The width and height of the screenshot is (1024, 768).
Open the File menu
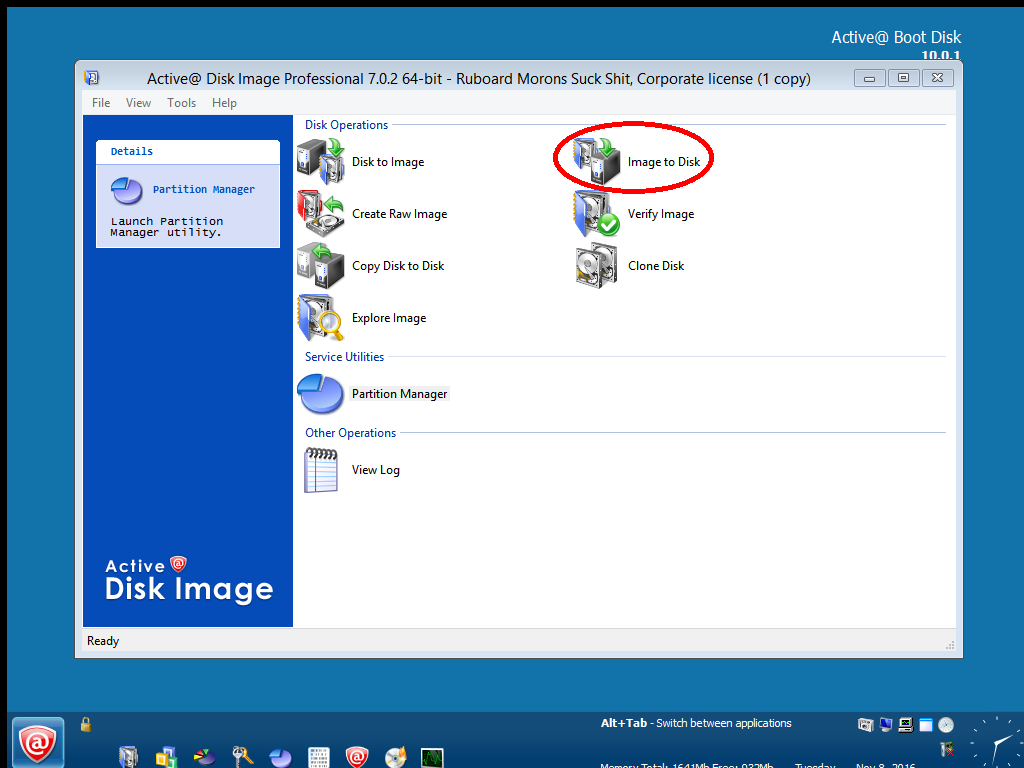[x=100, y=102]
